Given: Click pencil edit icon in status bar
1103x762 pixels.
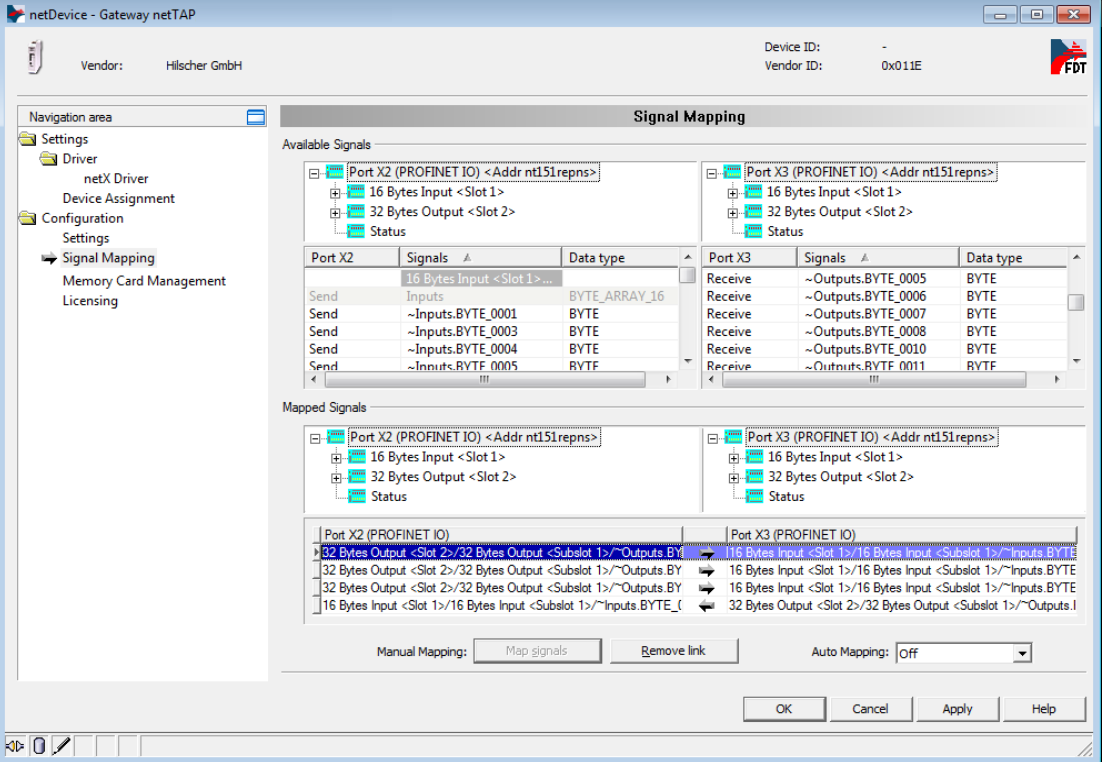Looking at the screenshot, I should pyautogui.click(x=61, y=746).
